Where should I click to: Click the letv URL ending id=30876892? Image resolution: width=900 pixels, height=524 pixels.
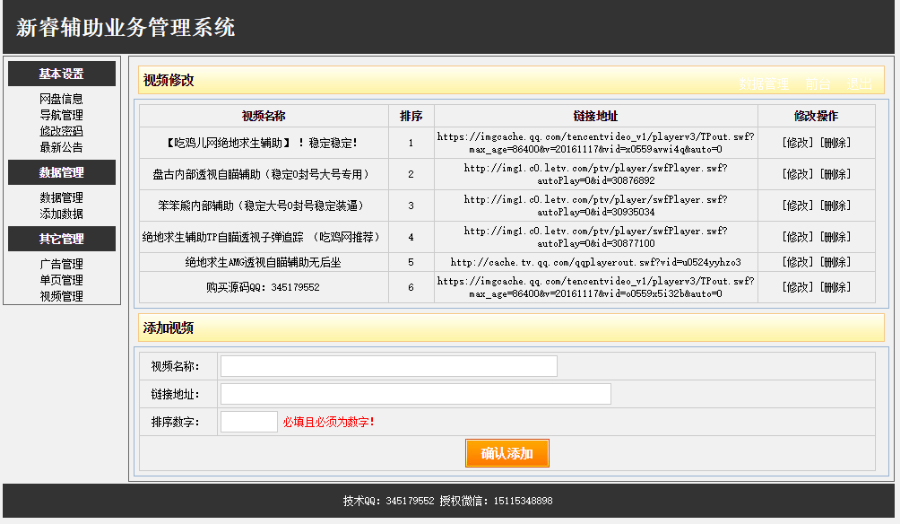596,174
